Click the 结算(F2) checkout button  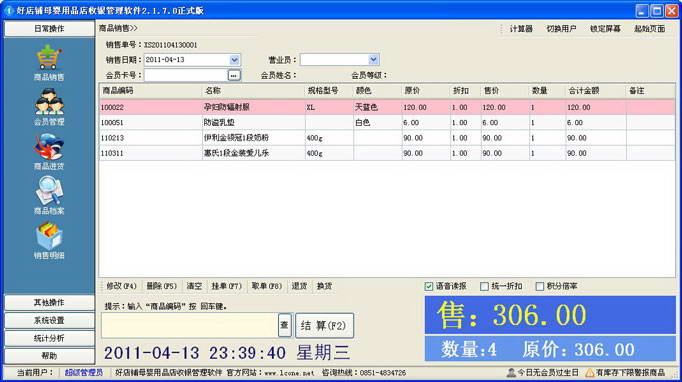pyautogui.click(x=324, y=325)
